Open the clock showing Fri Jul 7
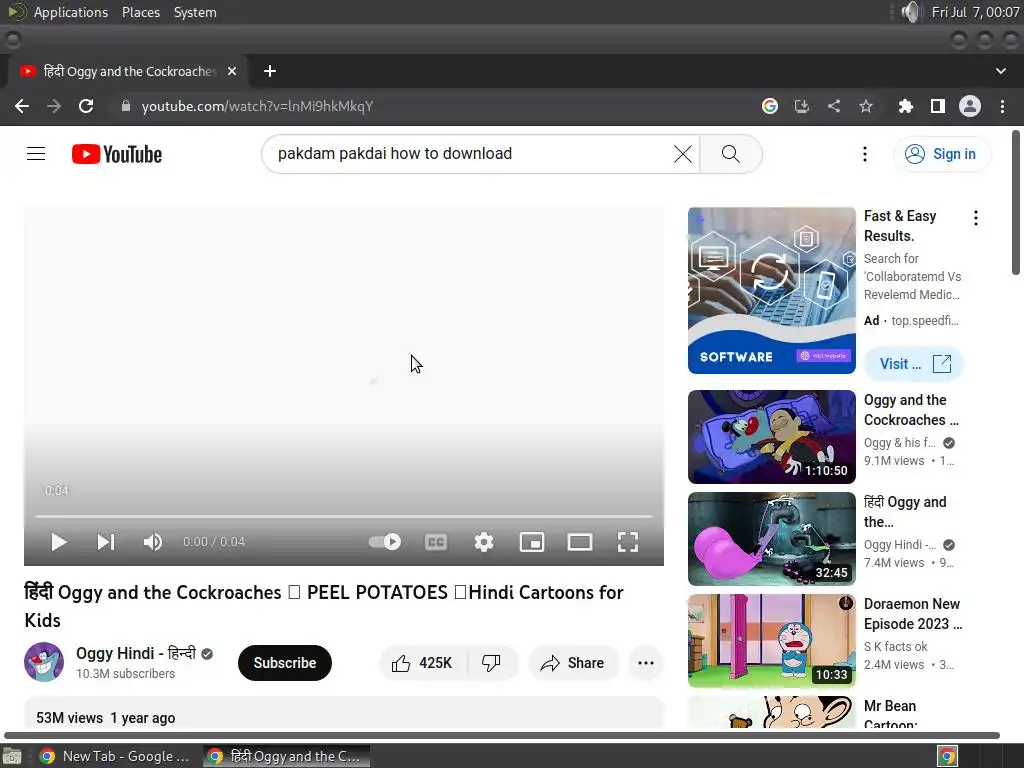Viewport: 1024px width, 768px height. click(x=975, y=12)
